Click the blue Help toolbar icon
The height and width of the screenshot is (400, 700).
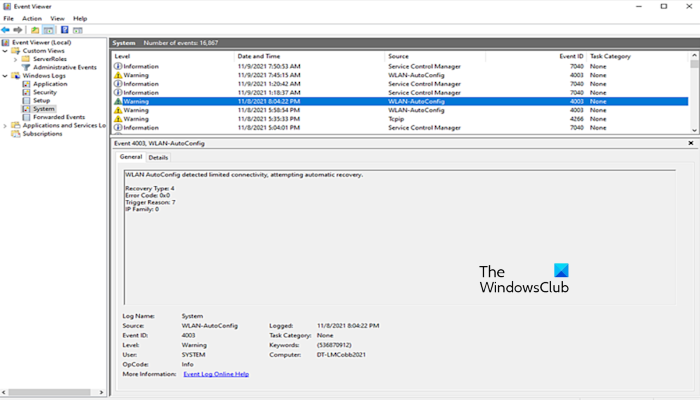click(64, 30)
